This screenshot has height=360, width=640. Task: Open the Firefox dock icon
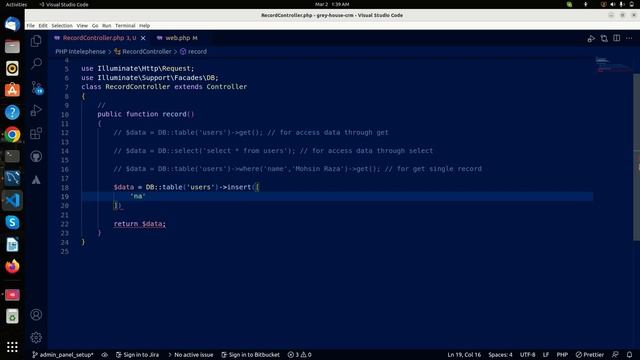12,266
